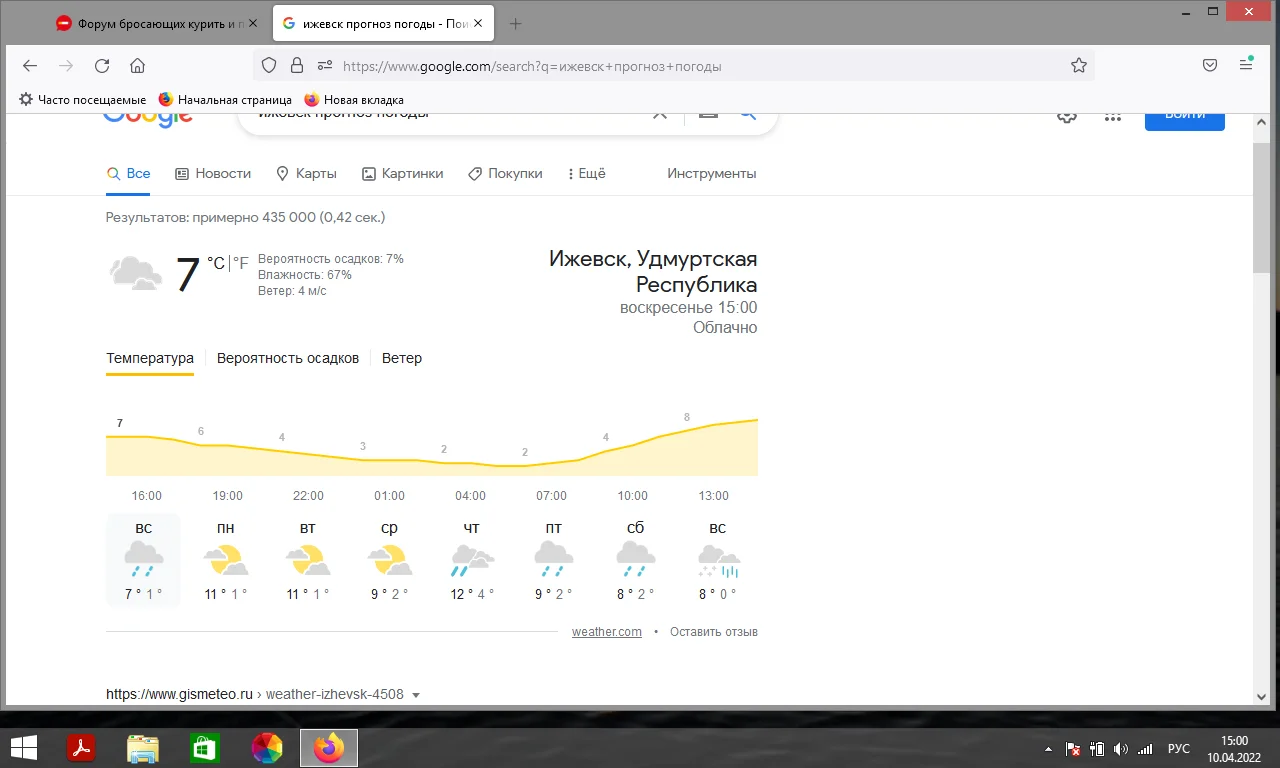Bookmark this page with the star

click(x=1079, y=66)
